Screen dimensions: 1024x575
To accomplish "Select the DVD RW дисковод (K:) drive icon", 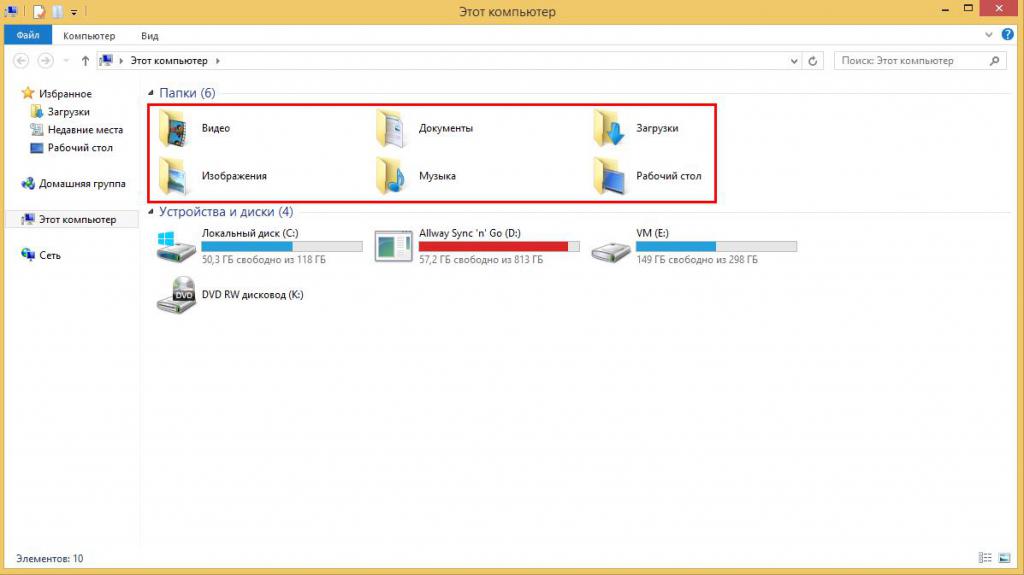I will coord(176,295).
